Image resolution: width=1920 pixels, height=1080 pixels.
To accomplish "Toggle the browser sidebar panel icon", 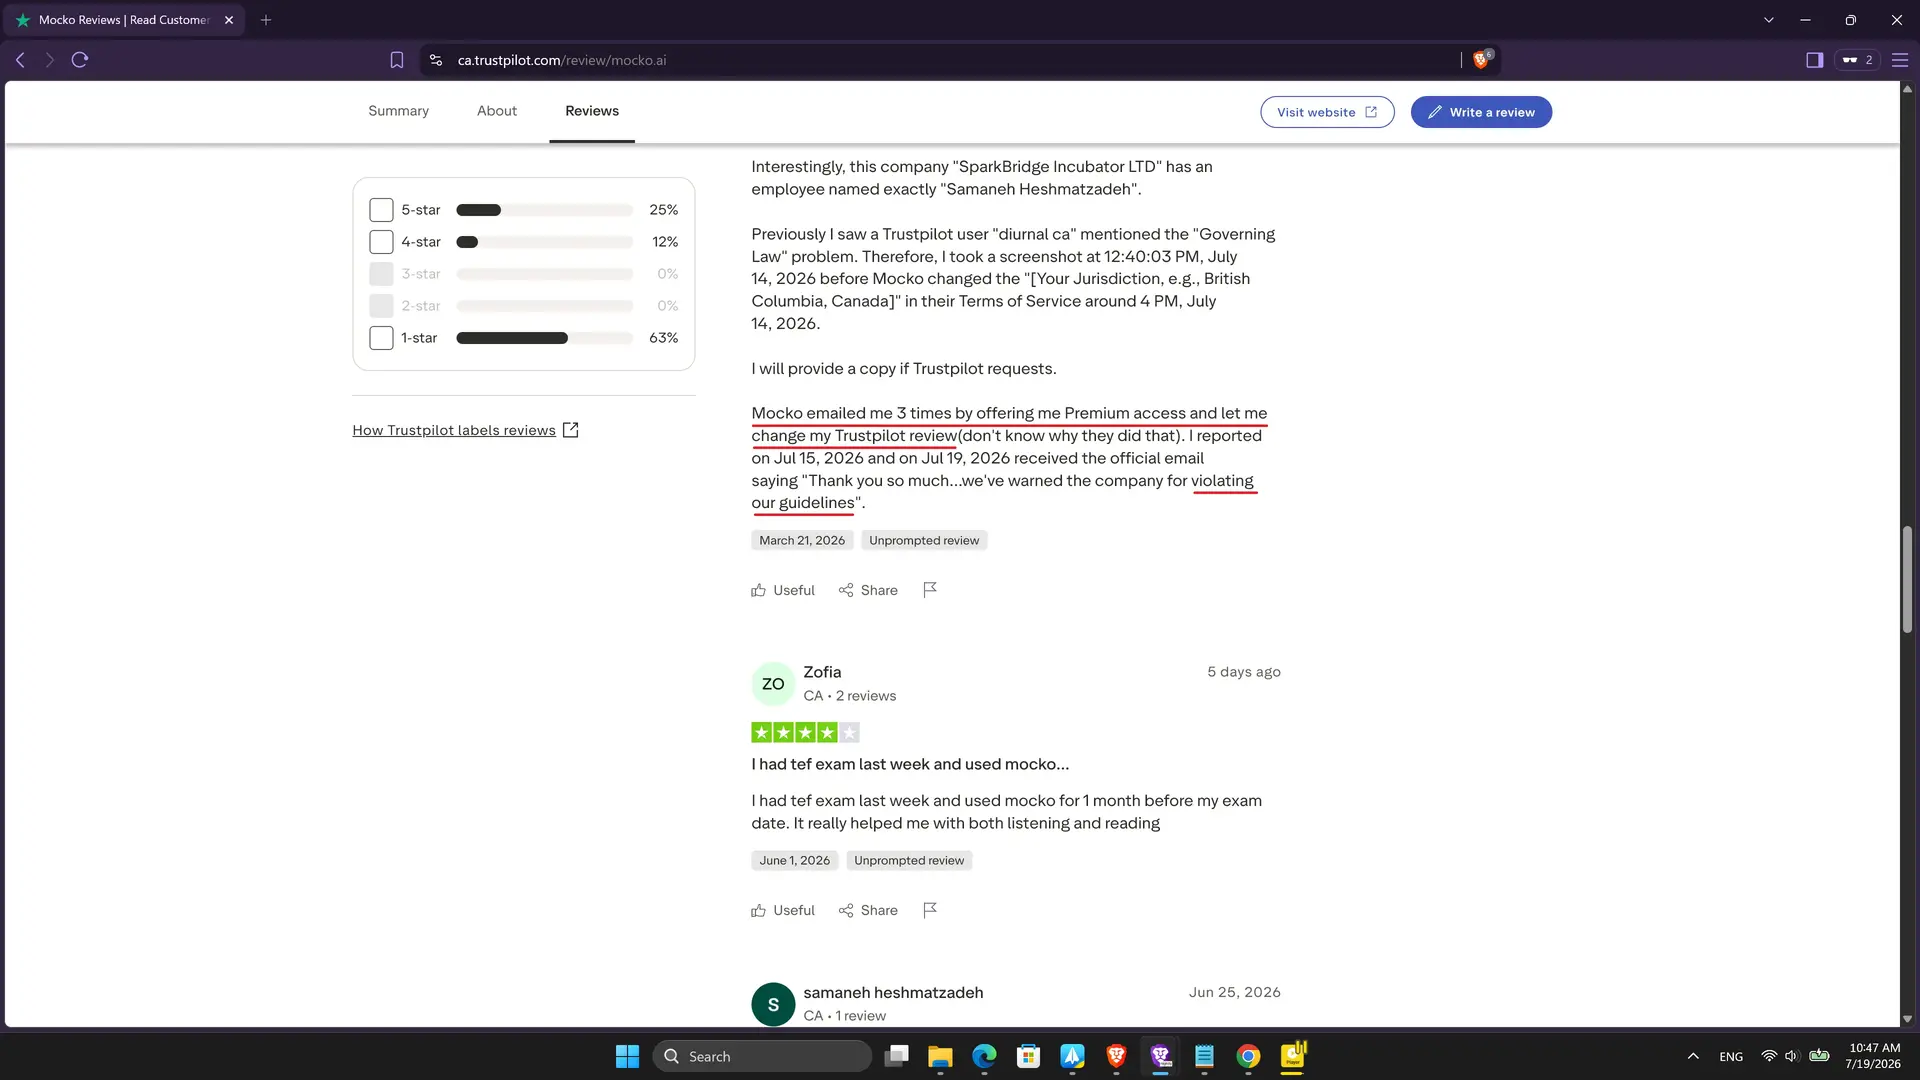I will pos(1814,60).
